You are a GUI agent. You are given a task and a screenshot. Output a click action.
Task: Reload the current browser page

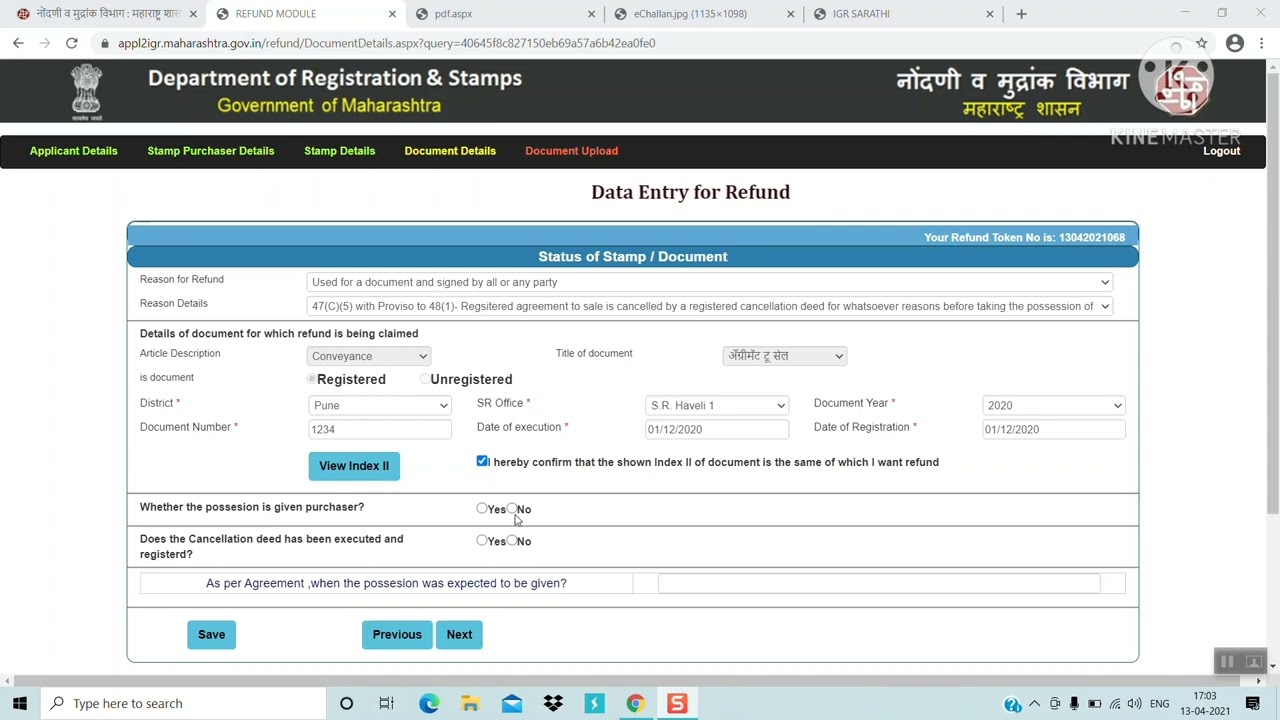[72, 43]
